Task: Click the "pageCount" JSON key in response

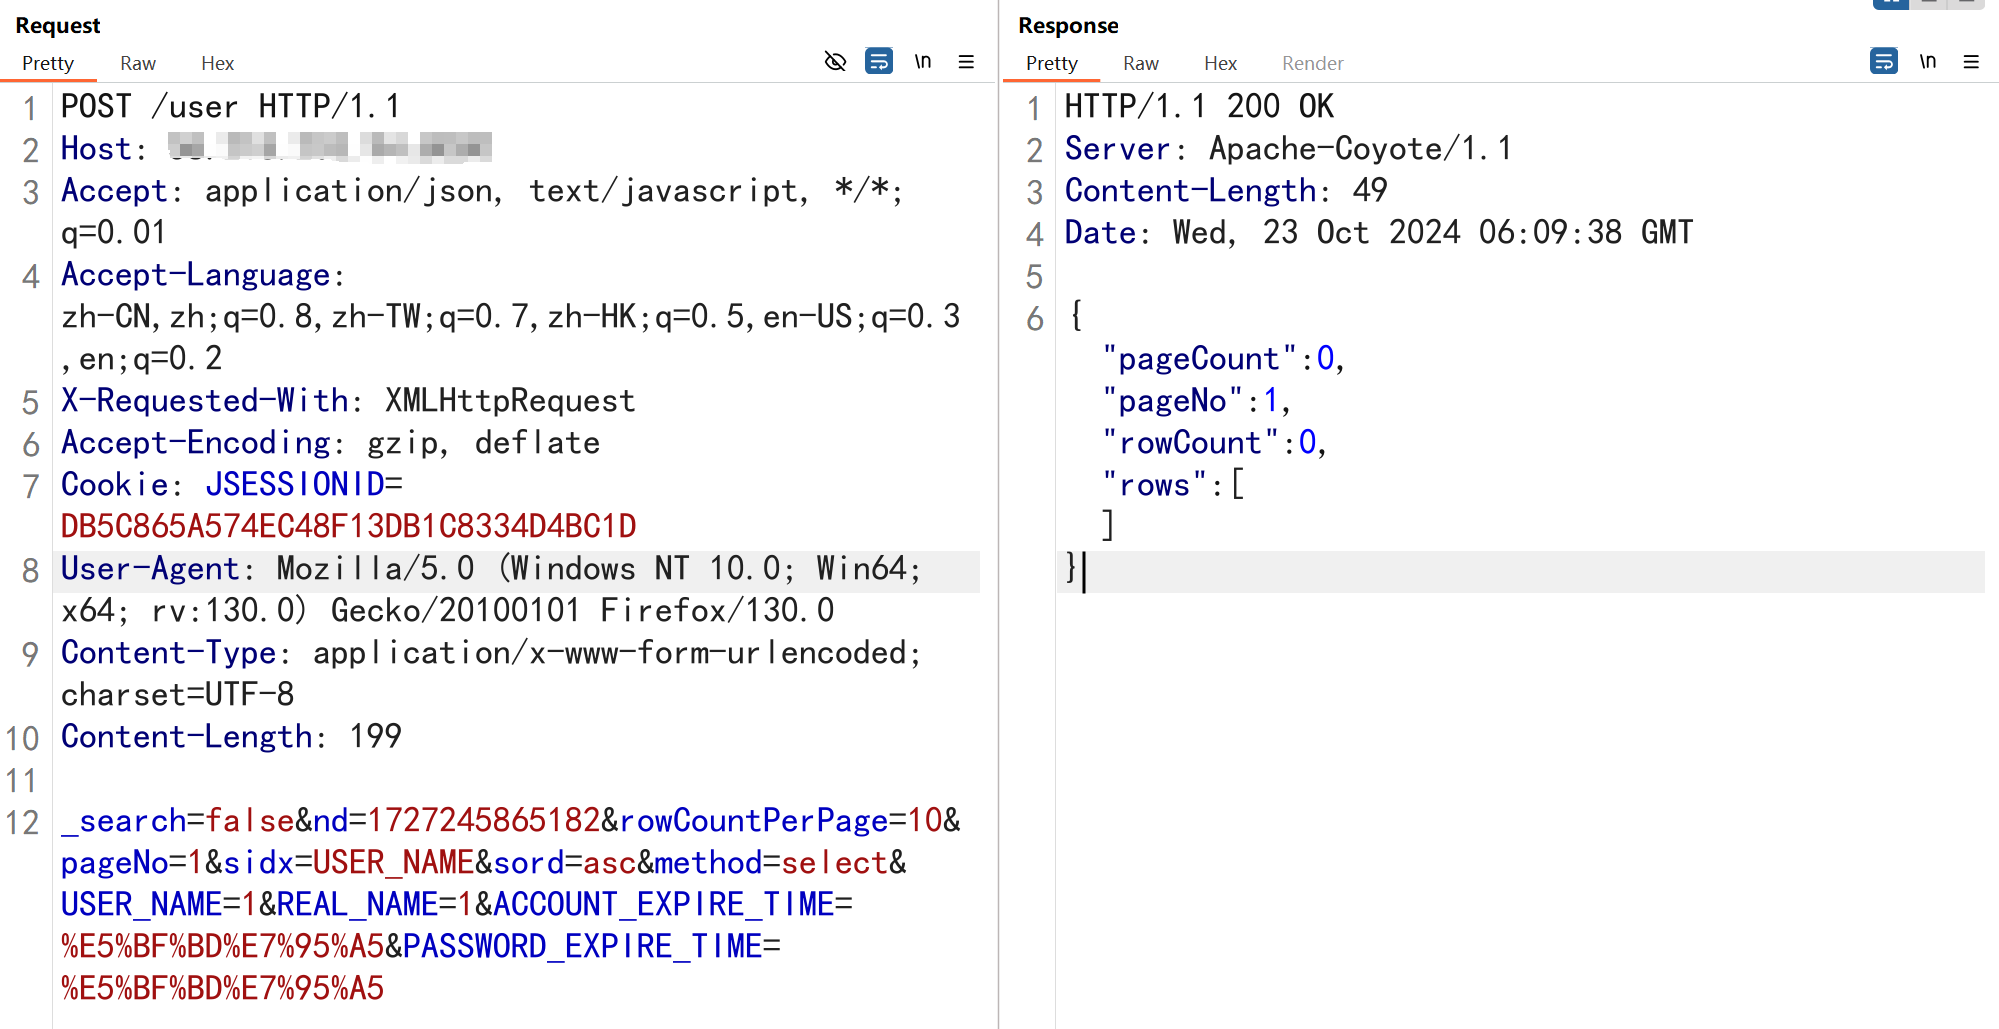Action: click(x=1199, y=358)
